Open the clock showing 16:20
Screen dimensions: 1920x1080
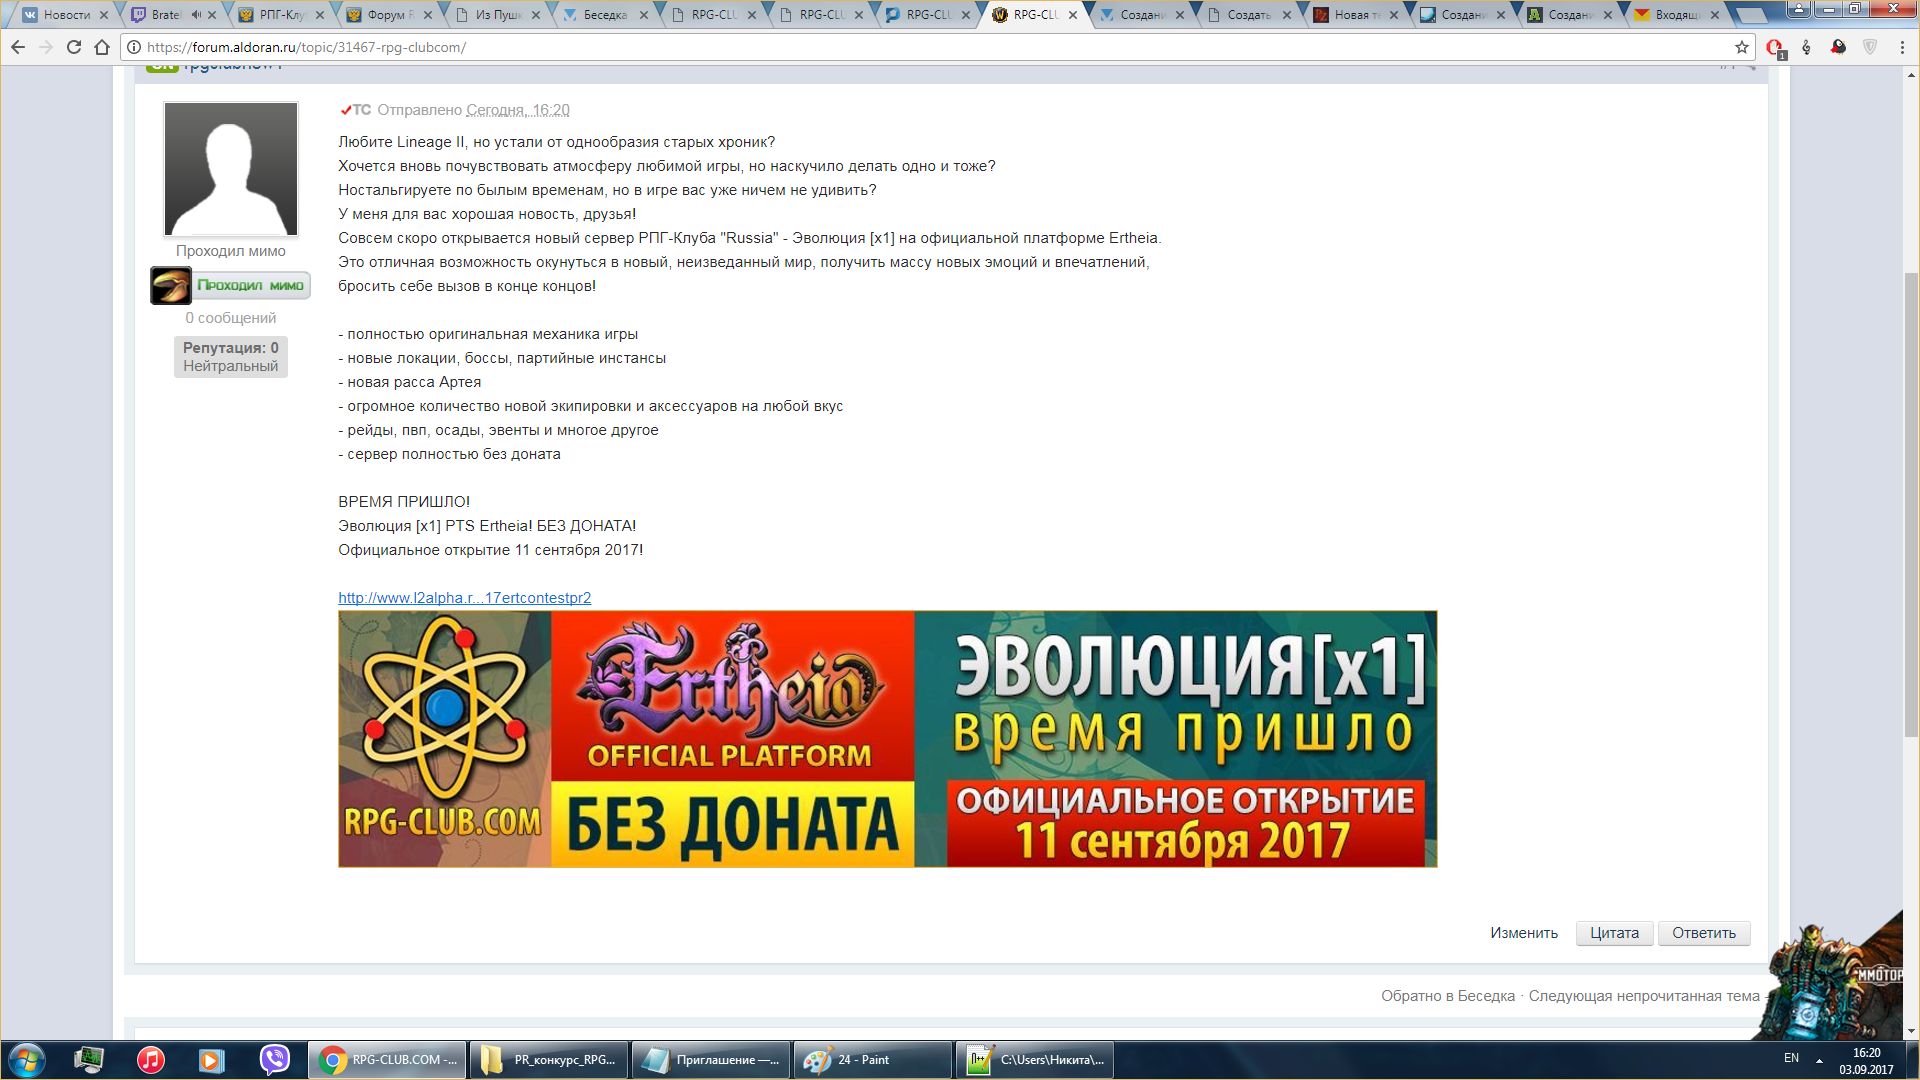[x=1866, y=1060]
